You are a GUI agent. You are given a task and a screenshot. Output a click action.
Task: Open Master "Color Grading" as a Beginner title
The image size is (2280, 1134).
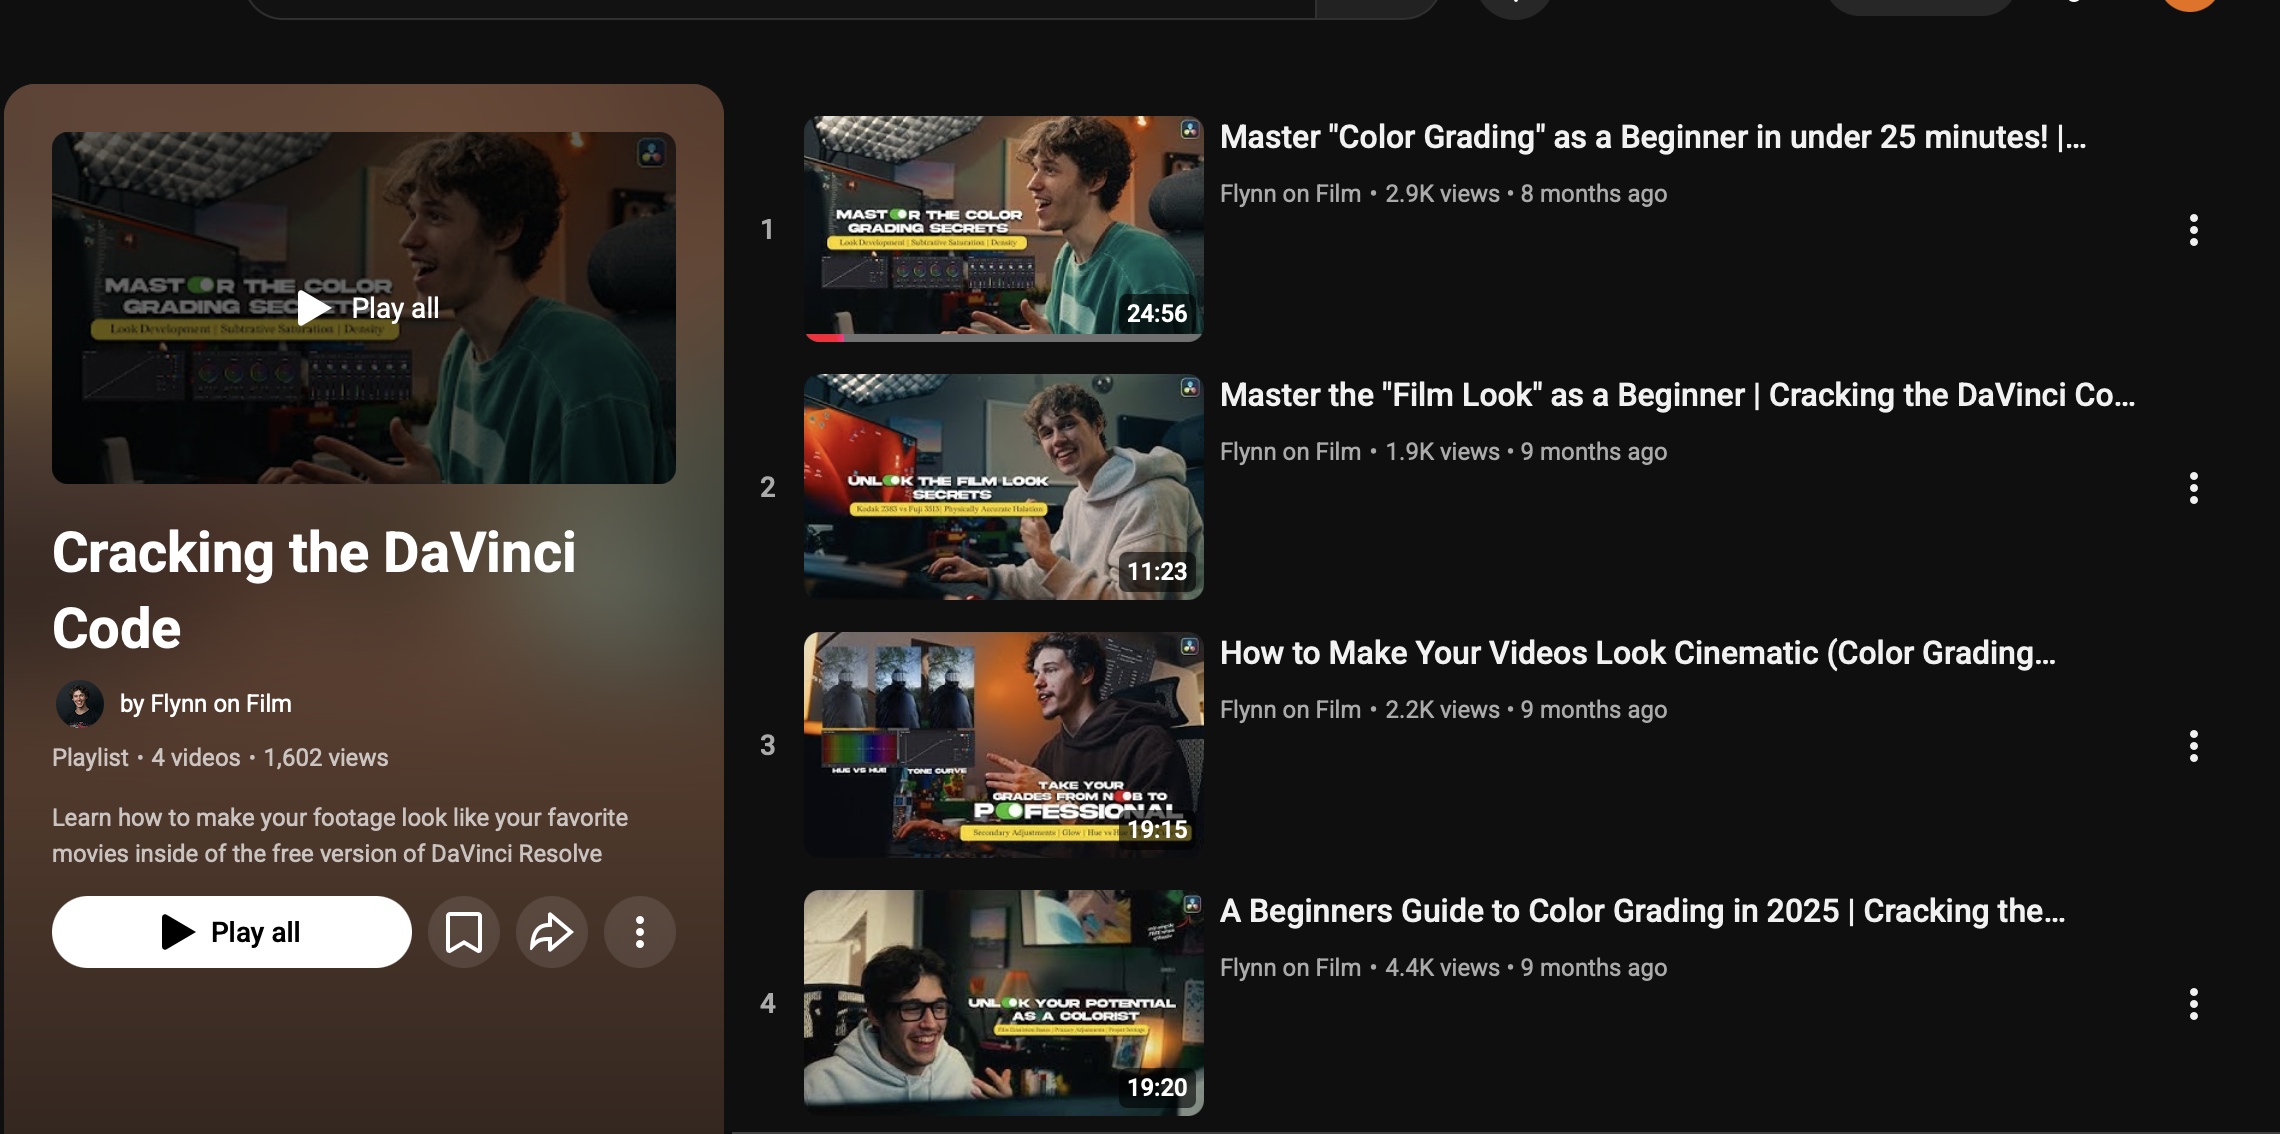(x=1652, y=137)
